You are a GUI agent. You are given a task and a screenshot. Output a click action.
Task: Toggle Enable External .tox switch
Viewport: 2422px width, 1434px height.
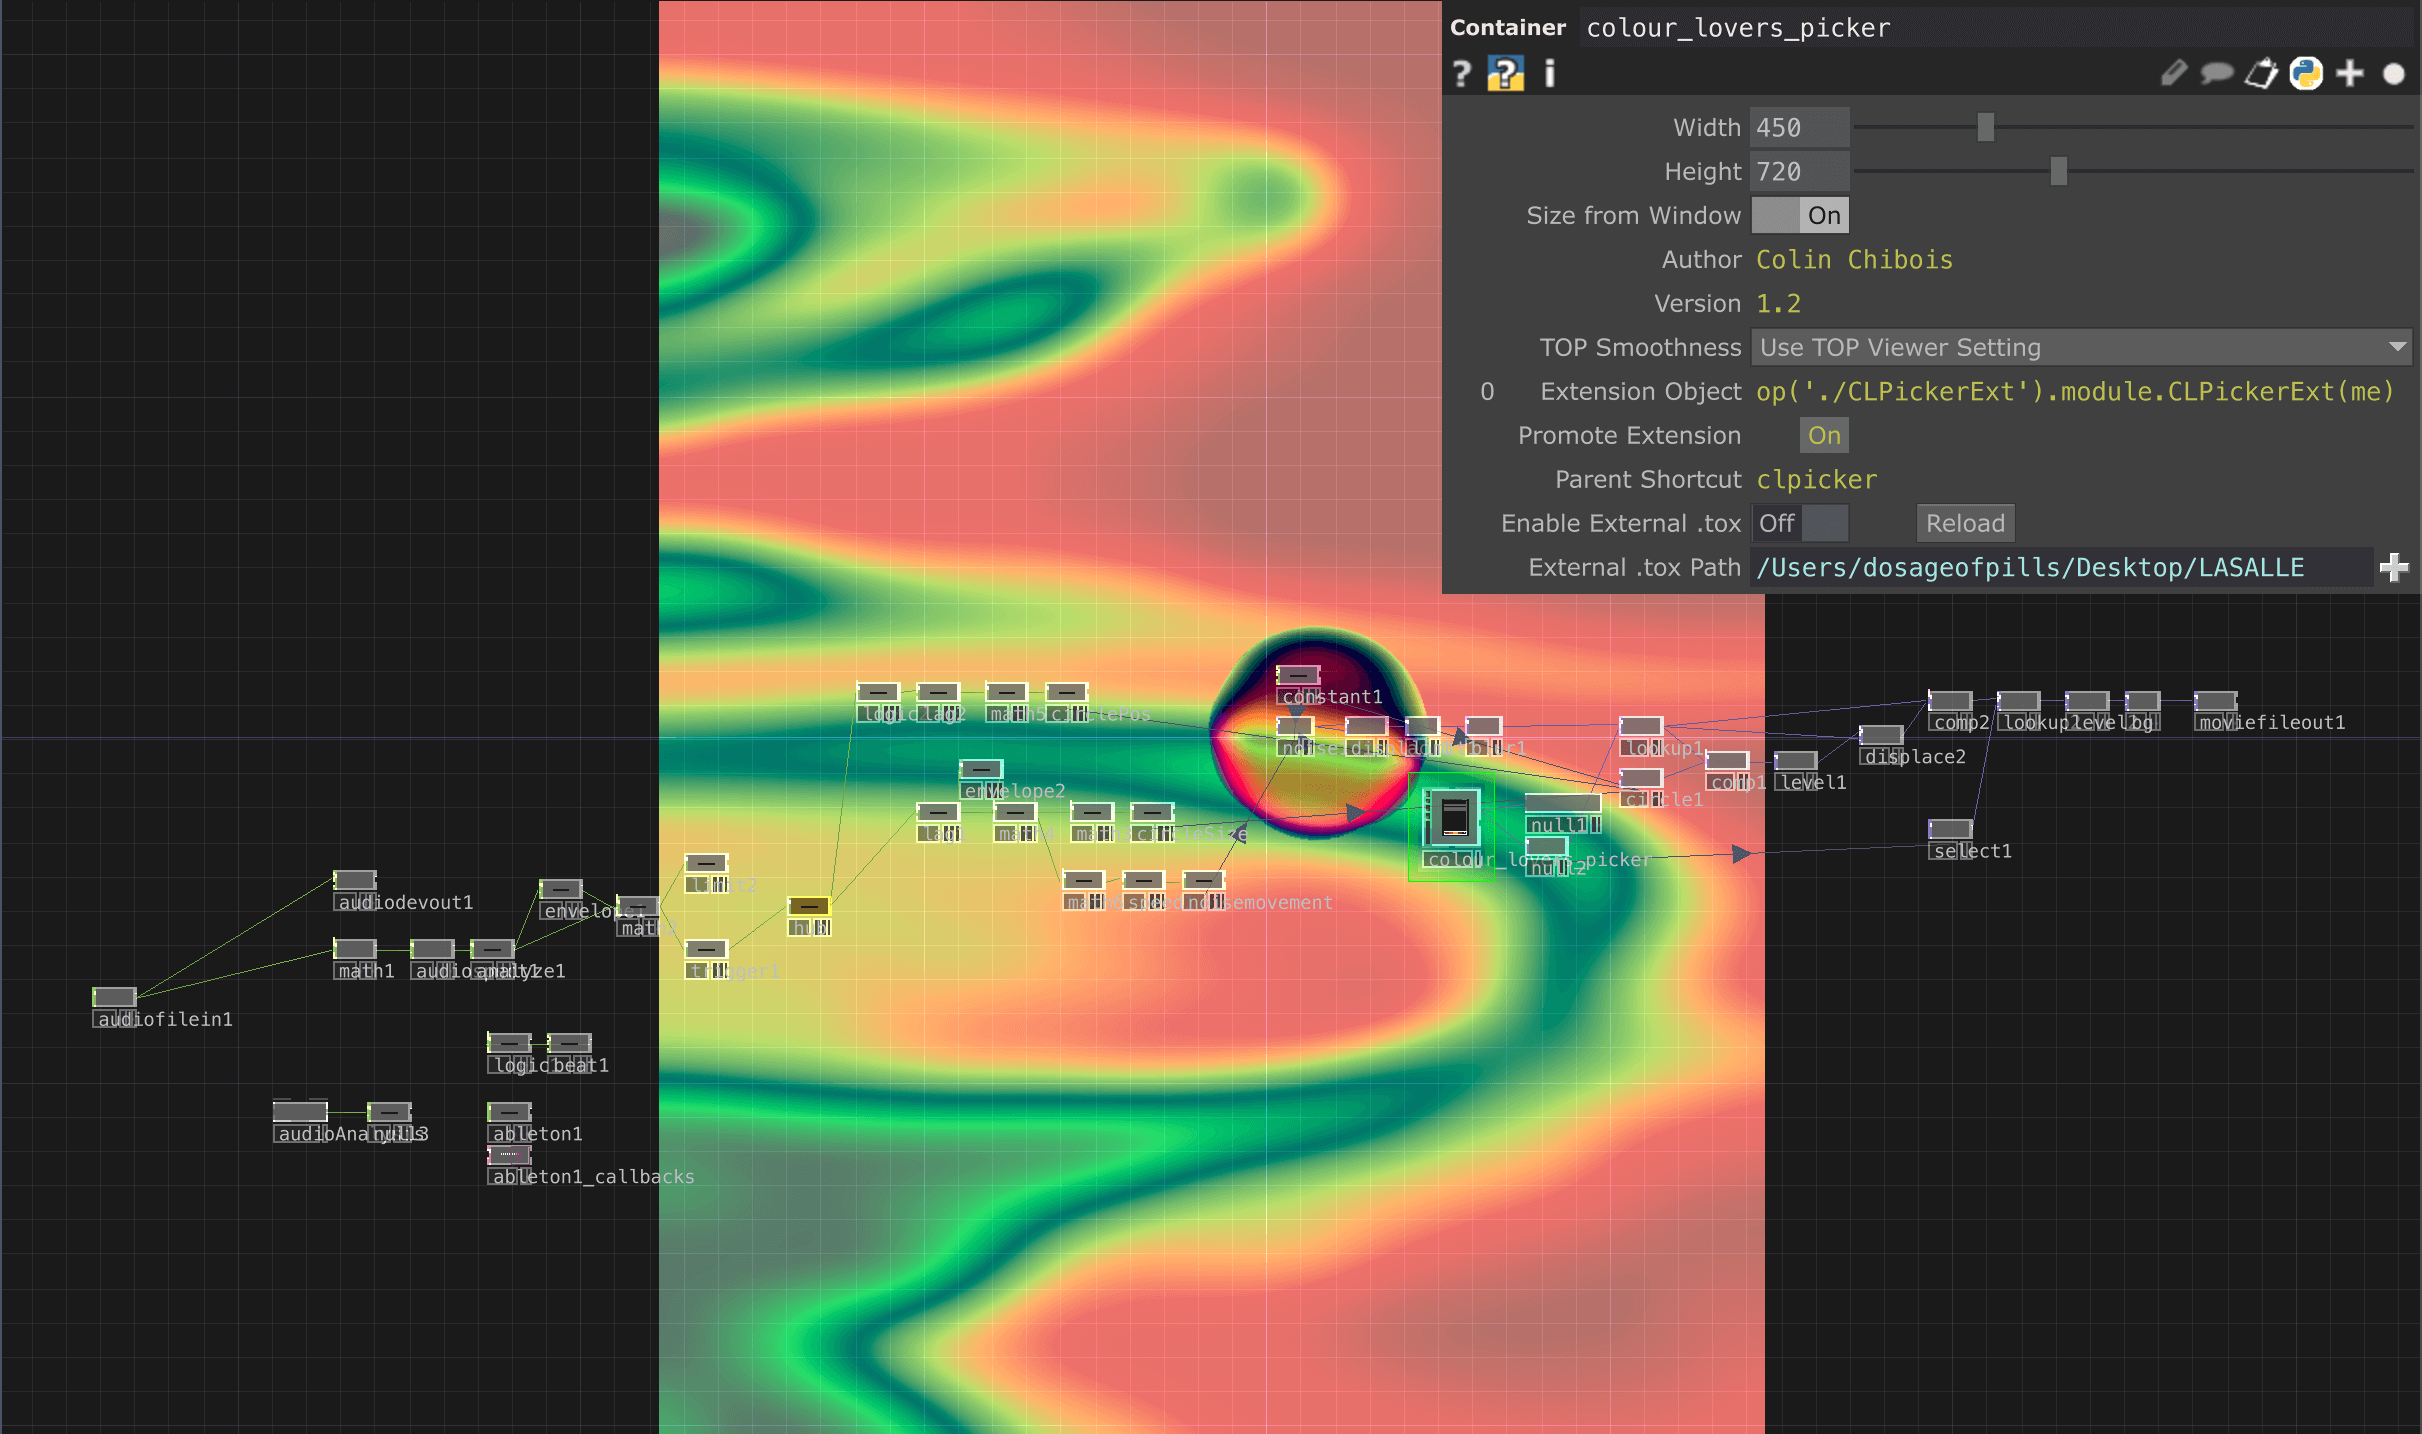(x=1800, y=524)
